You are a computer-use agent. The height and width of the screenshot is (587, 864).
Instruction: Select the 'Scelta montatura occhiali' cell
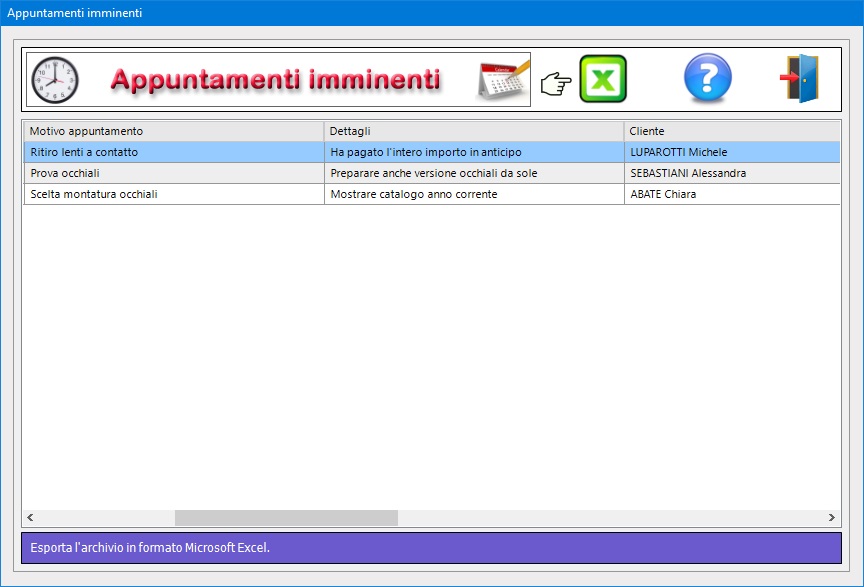[x=174, y=194]
